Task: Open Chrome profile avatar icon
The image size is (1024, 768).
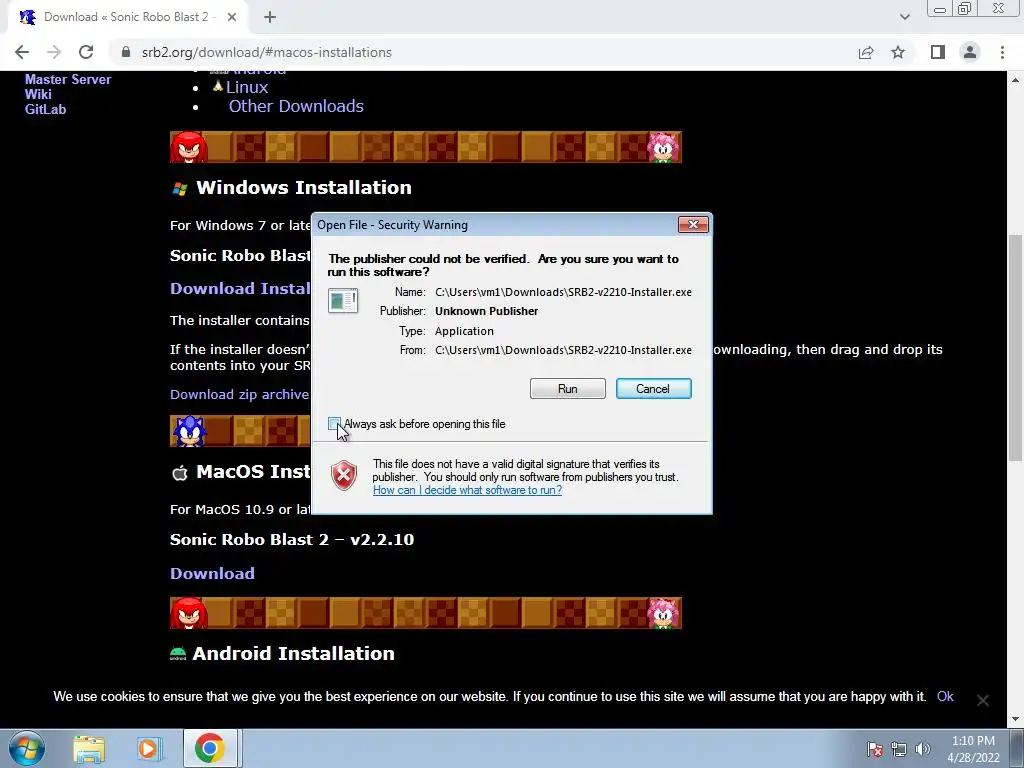Action: [970, 52]
